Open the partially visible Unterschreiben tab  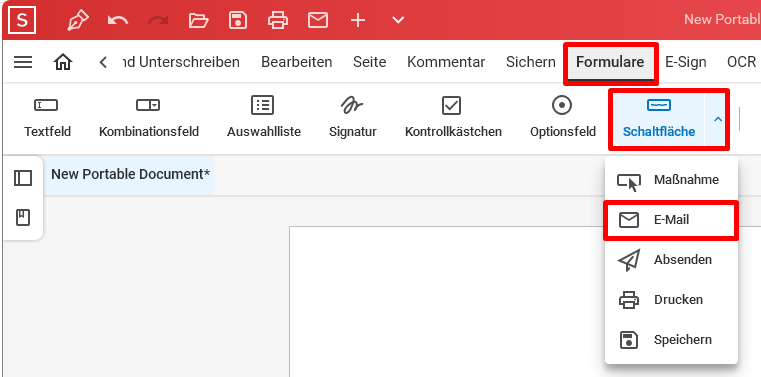181,62
